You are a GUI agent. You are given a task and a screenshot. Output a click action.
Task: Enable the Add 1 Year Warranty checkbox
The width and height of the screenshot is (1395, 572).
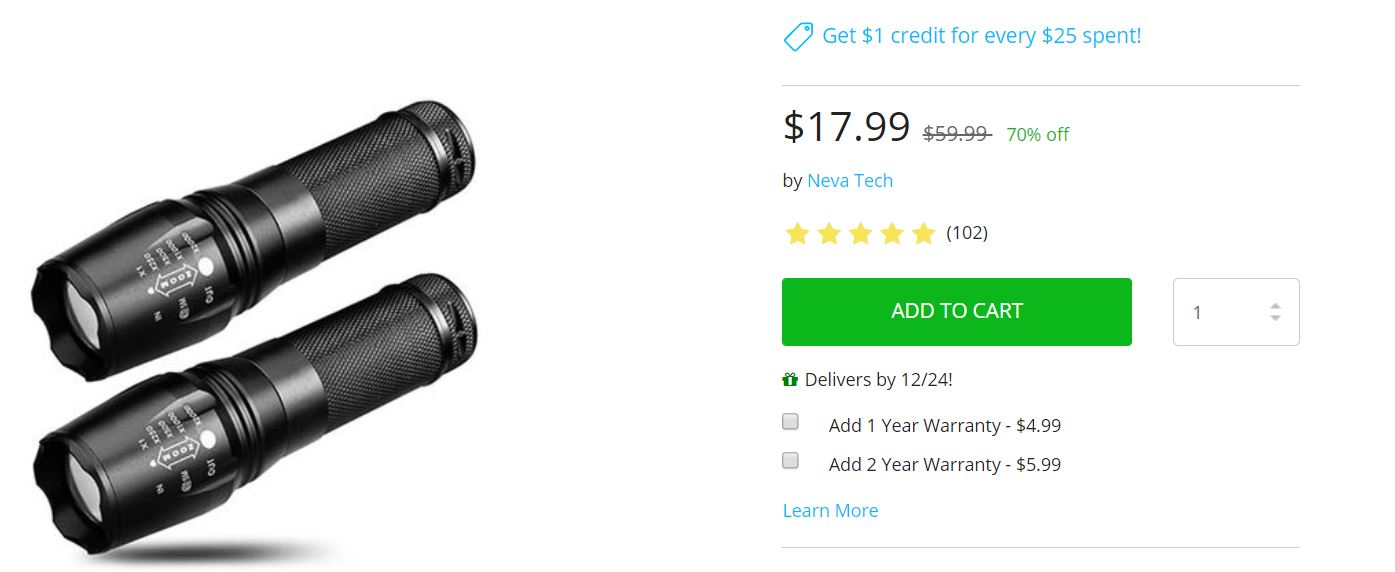(790, 422)
